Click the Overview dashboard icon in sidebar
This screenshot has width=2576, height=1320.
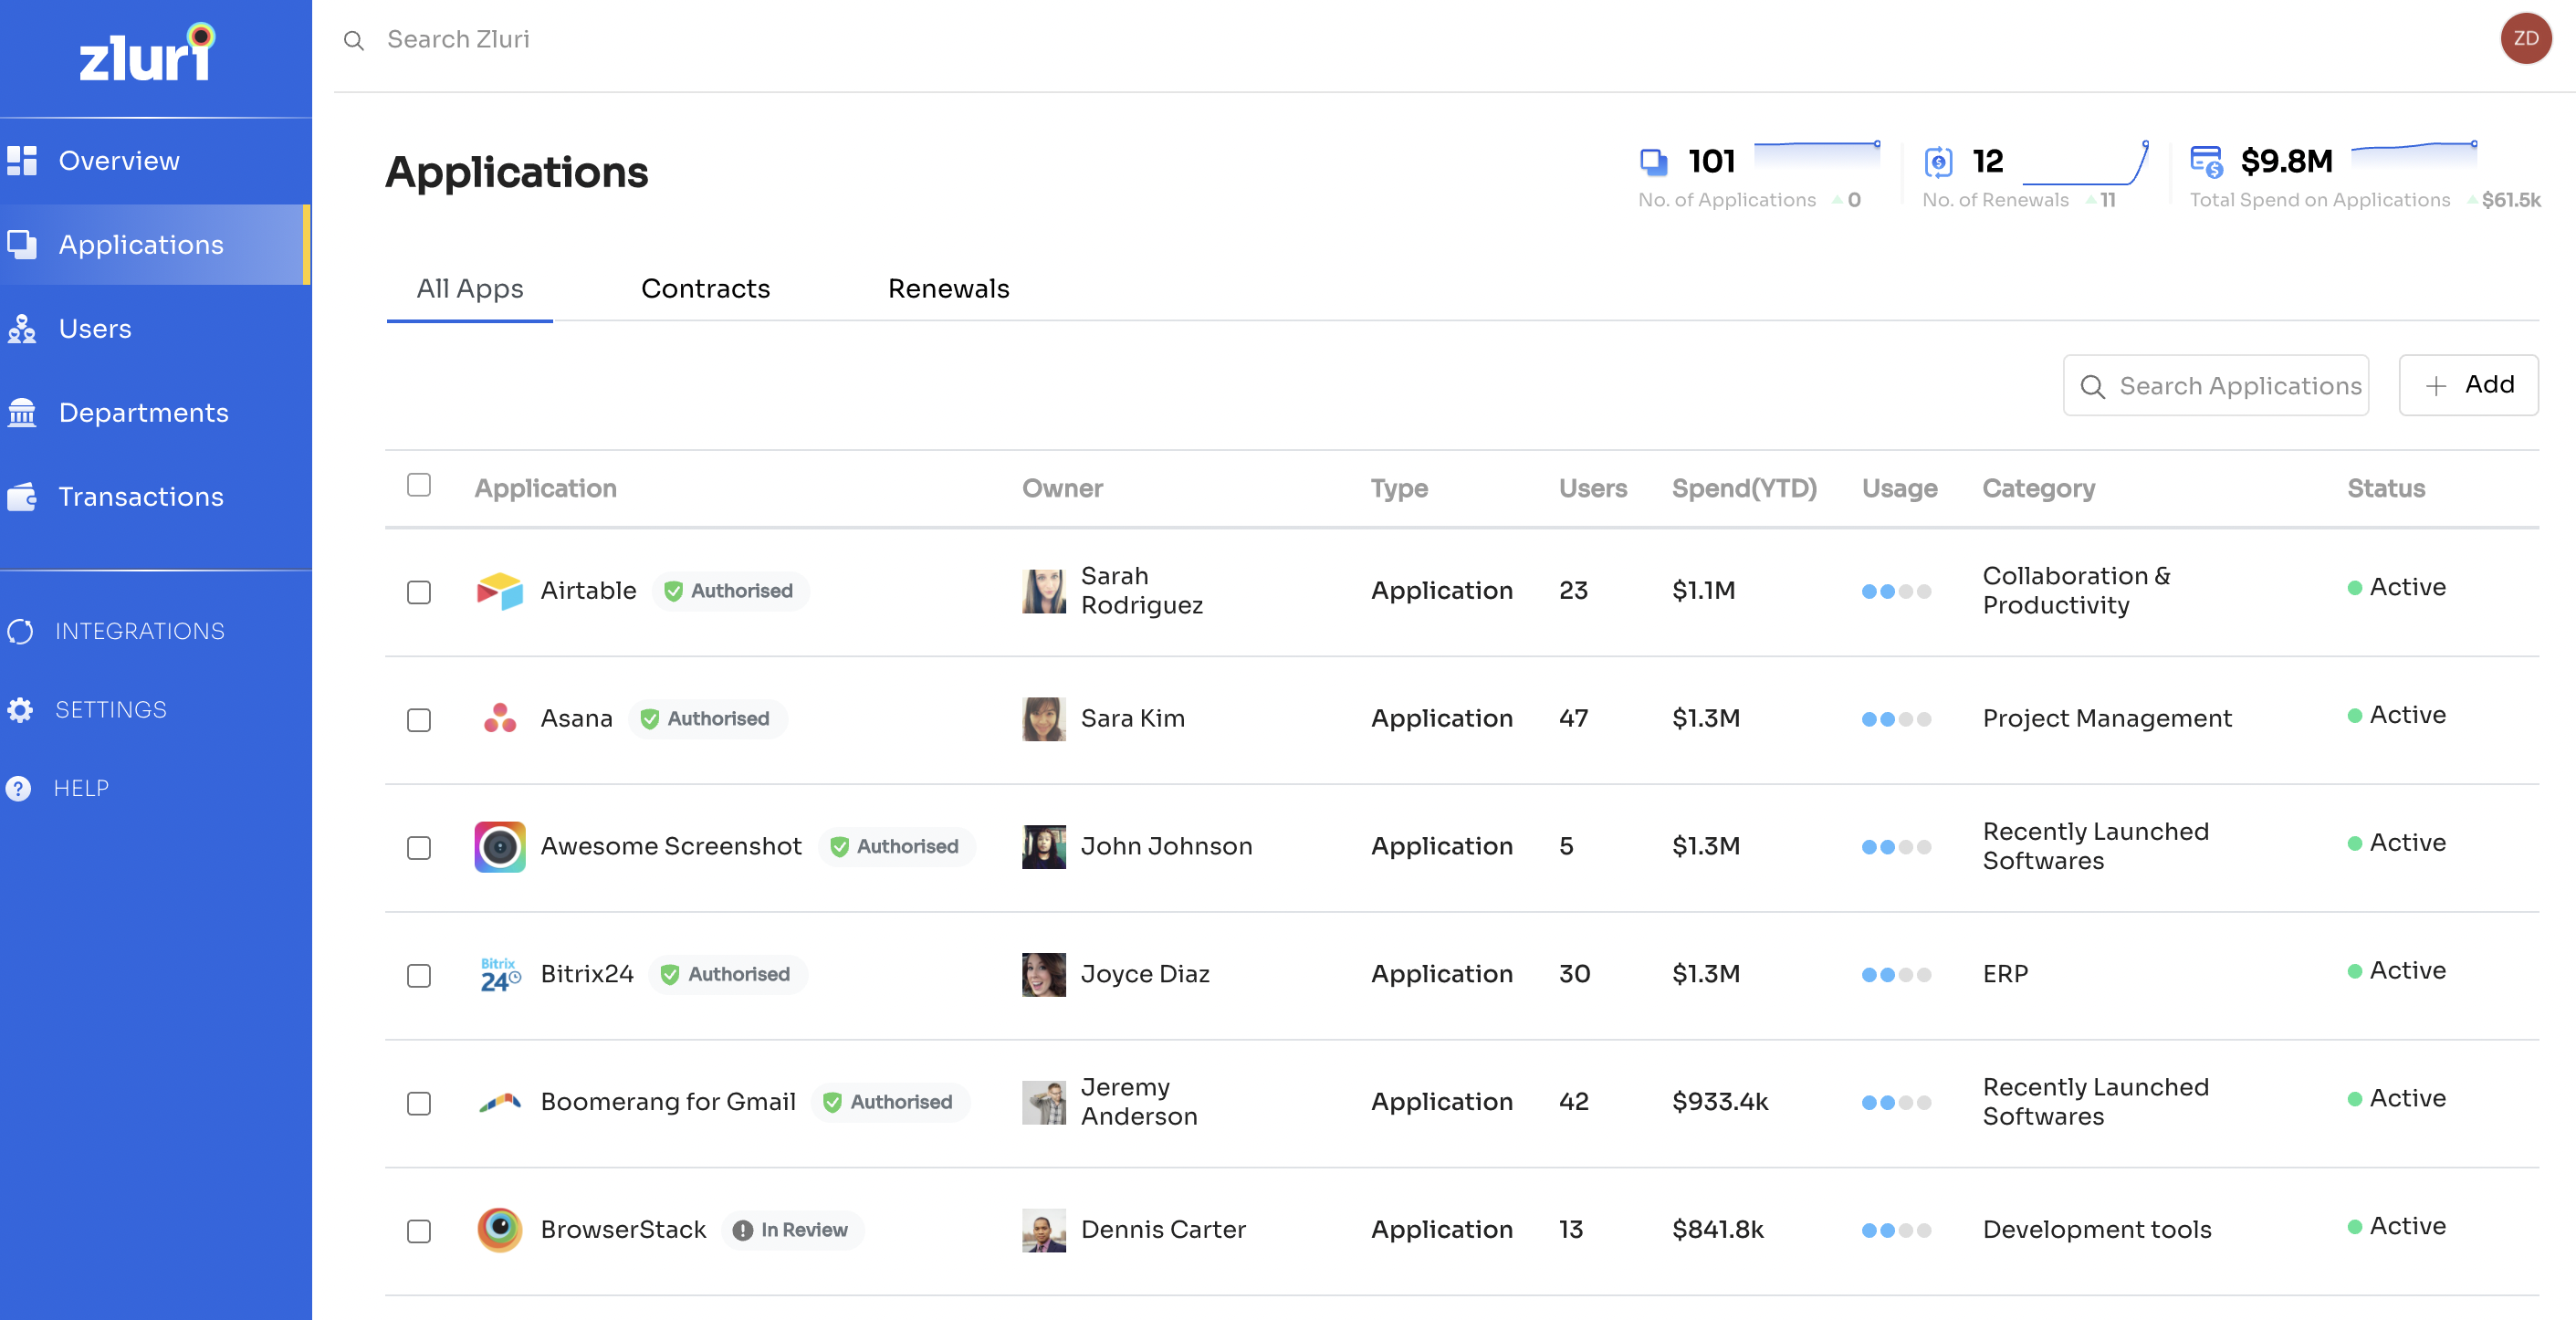[x=22, y=161]
